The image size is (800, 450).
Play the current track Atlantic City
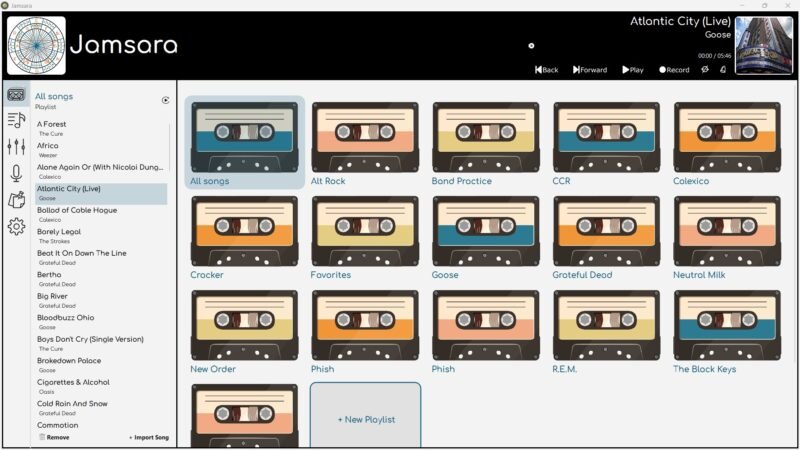(x=633, y=70)
